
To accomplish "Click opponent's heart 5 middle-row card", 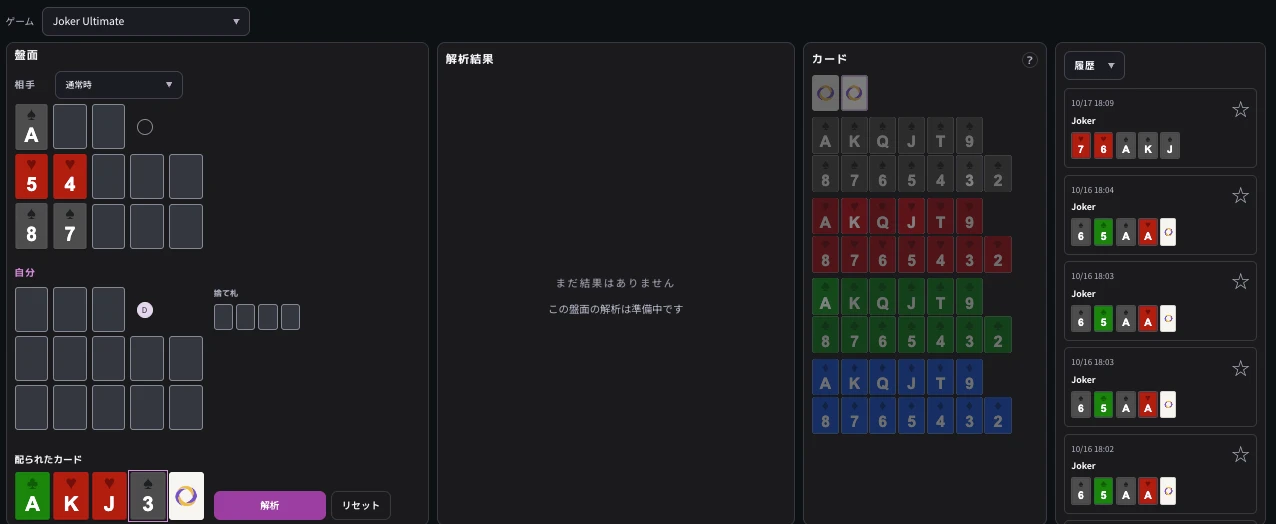I will (32, 177).
